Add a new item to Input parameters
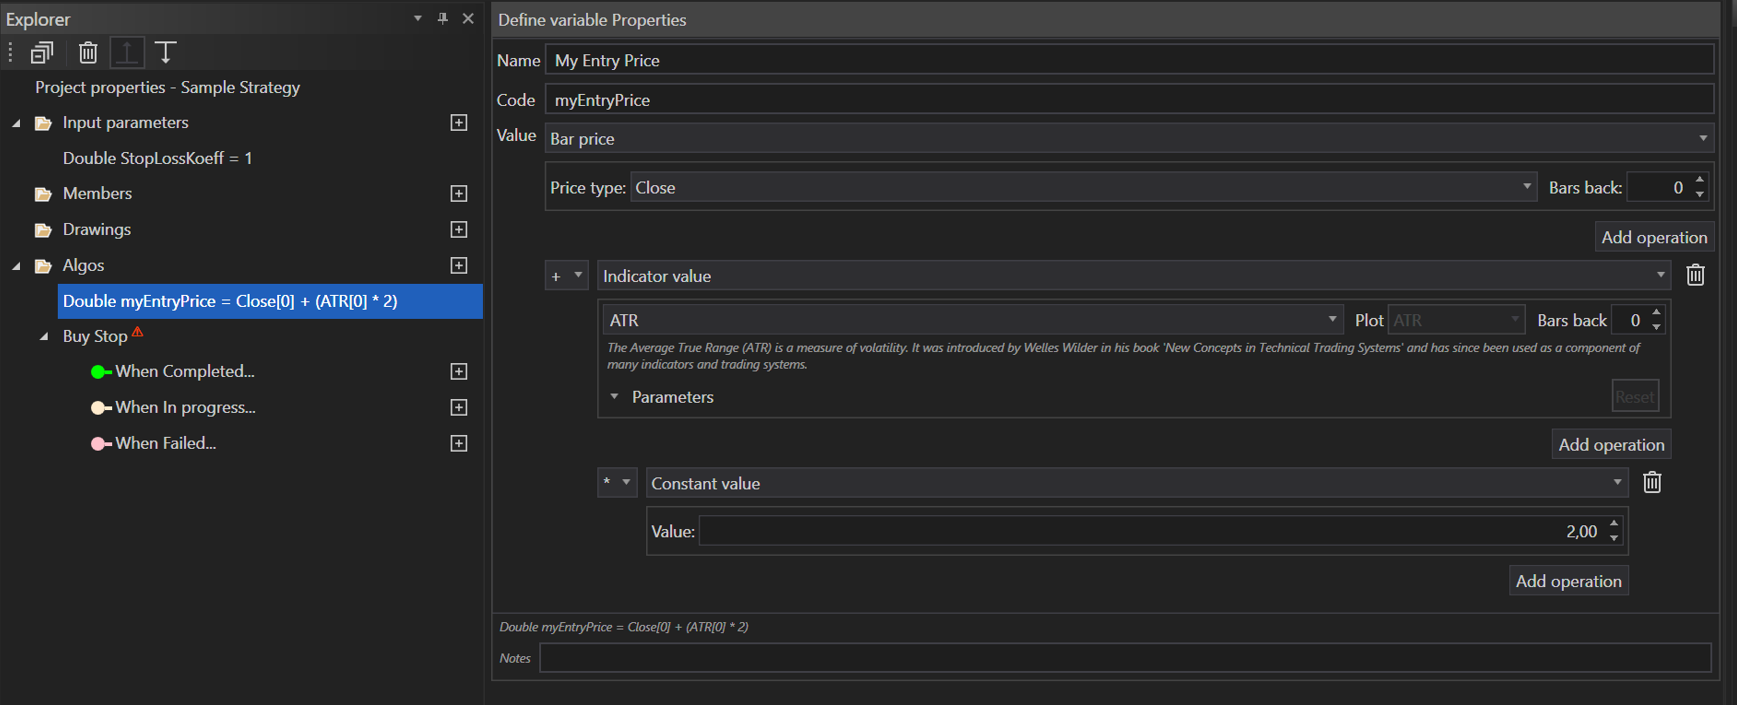The height and width of the screenshot is (705, 1737). pyautogui.click(x=459, y=123)
